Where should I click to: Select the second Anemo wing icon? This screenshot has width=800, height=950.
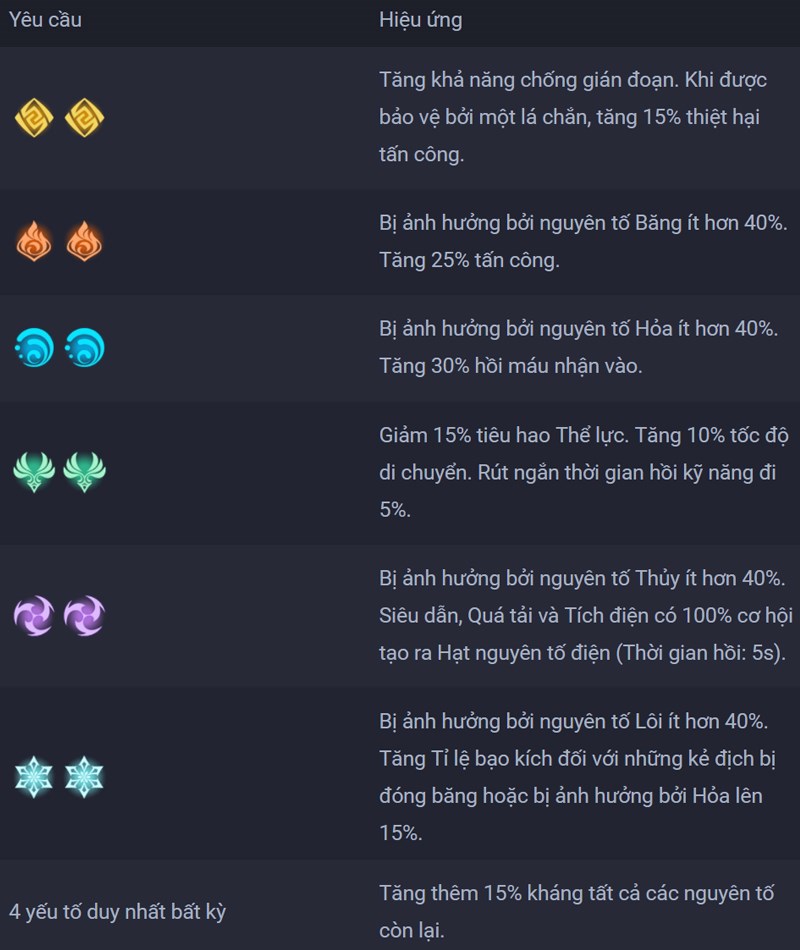84,471
